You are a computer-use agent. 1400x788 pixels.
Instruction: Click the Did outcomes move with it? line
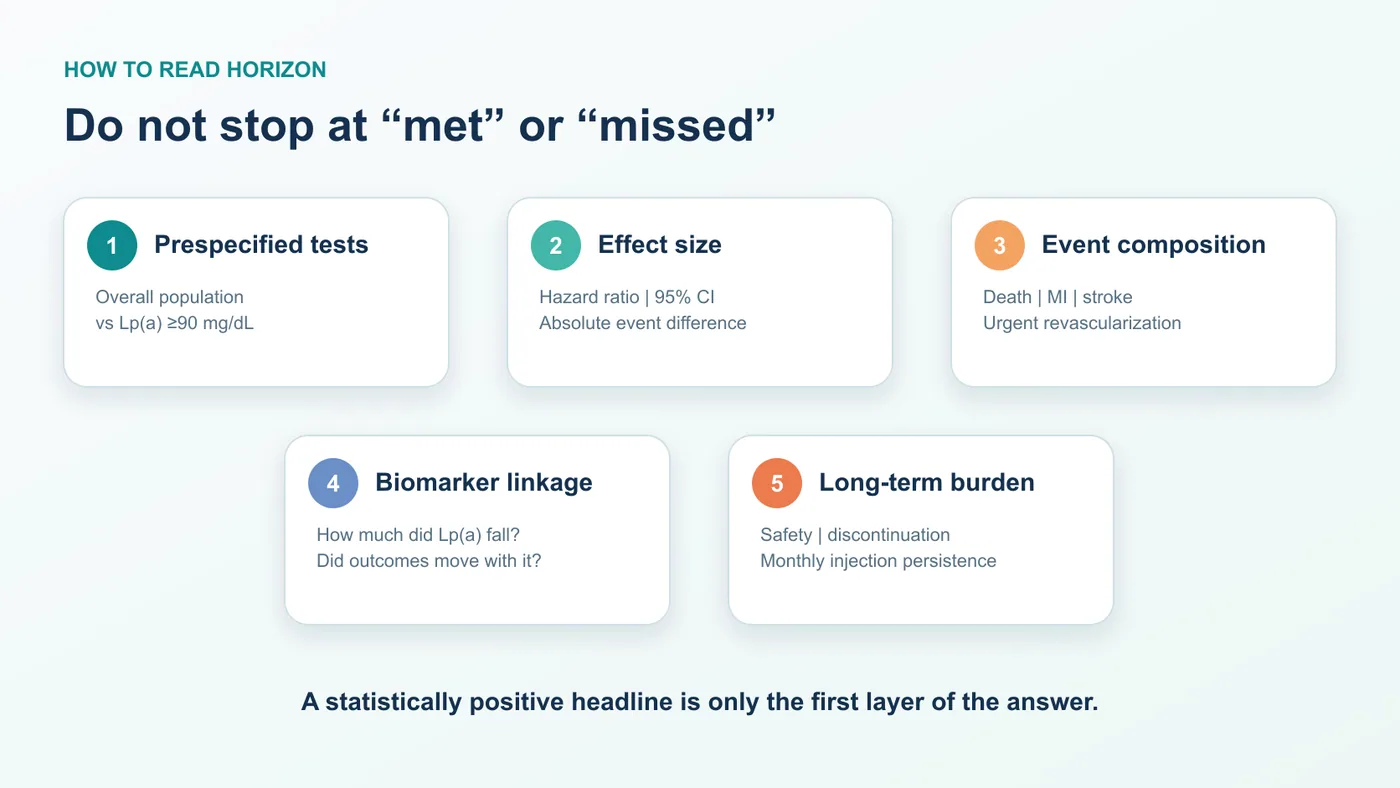click(x=429, y=561)
